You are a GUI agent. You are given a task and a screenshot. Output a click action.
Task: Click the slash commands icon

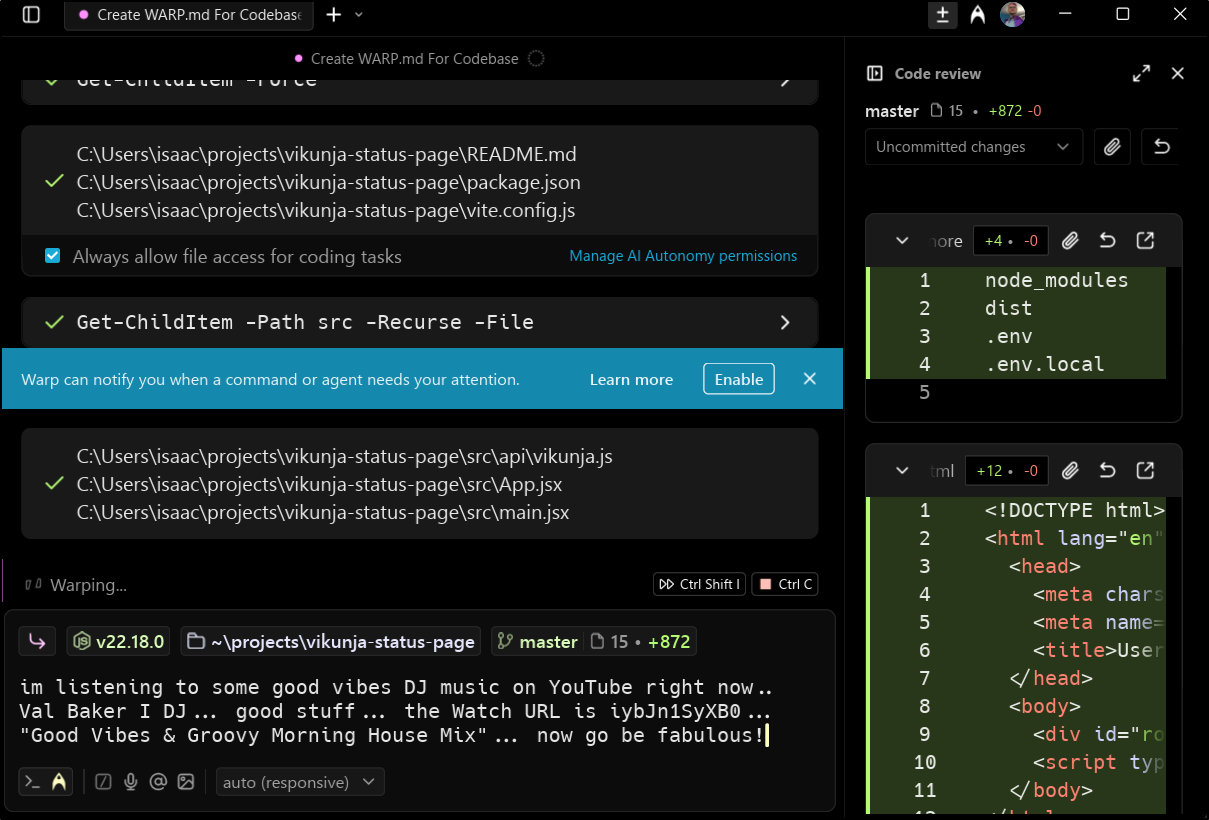pos(103,782)
